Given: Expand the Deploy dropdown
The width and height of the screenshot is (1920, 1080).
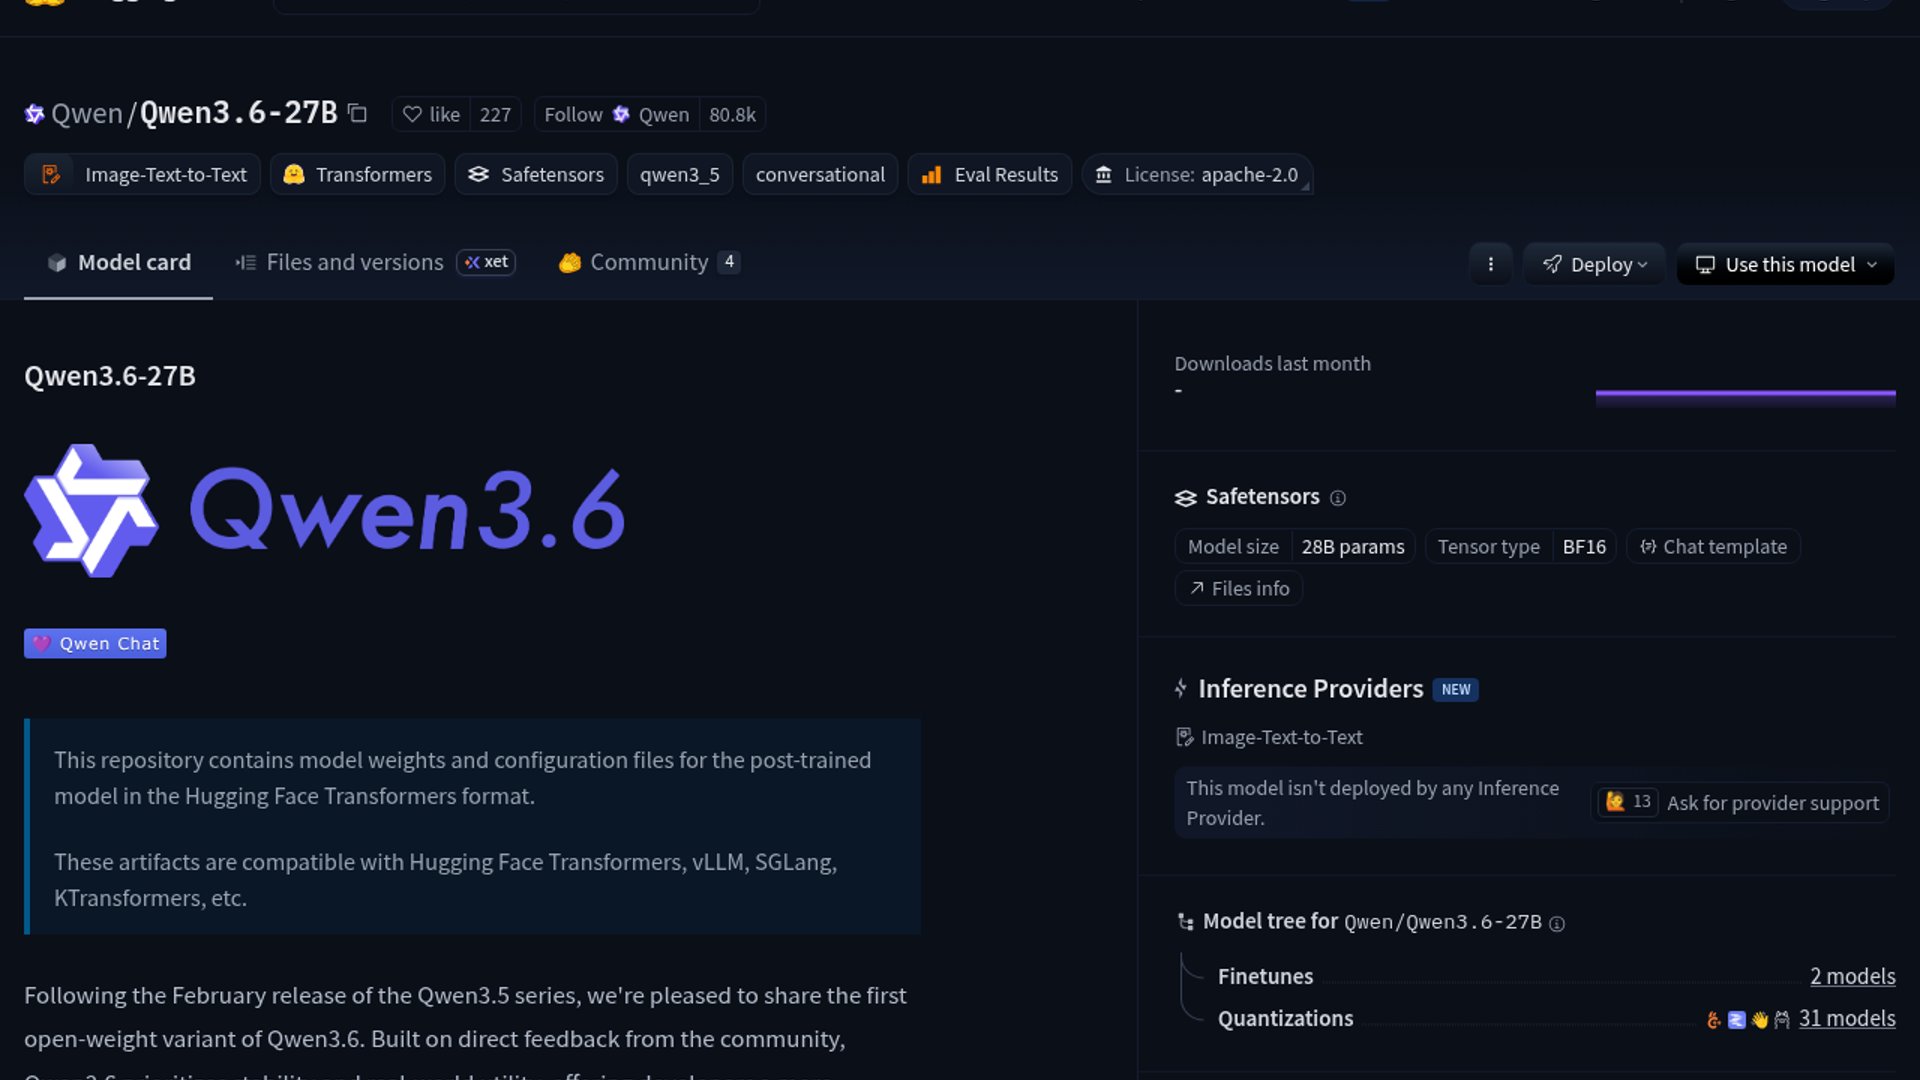Looking at the screenshot, I should 1594,264.
